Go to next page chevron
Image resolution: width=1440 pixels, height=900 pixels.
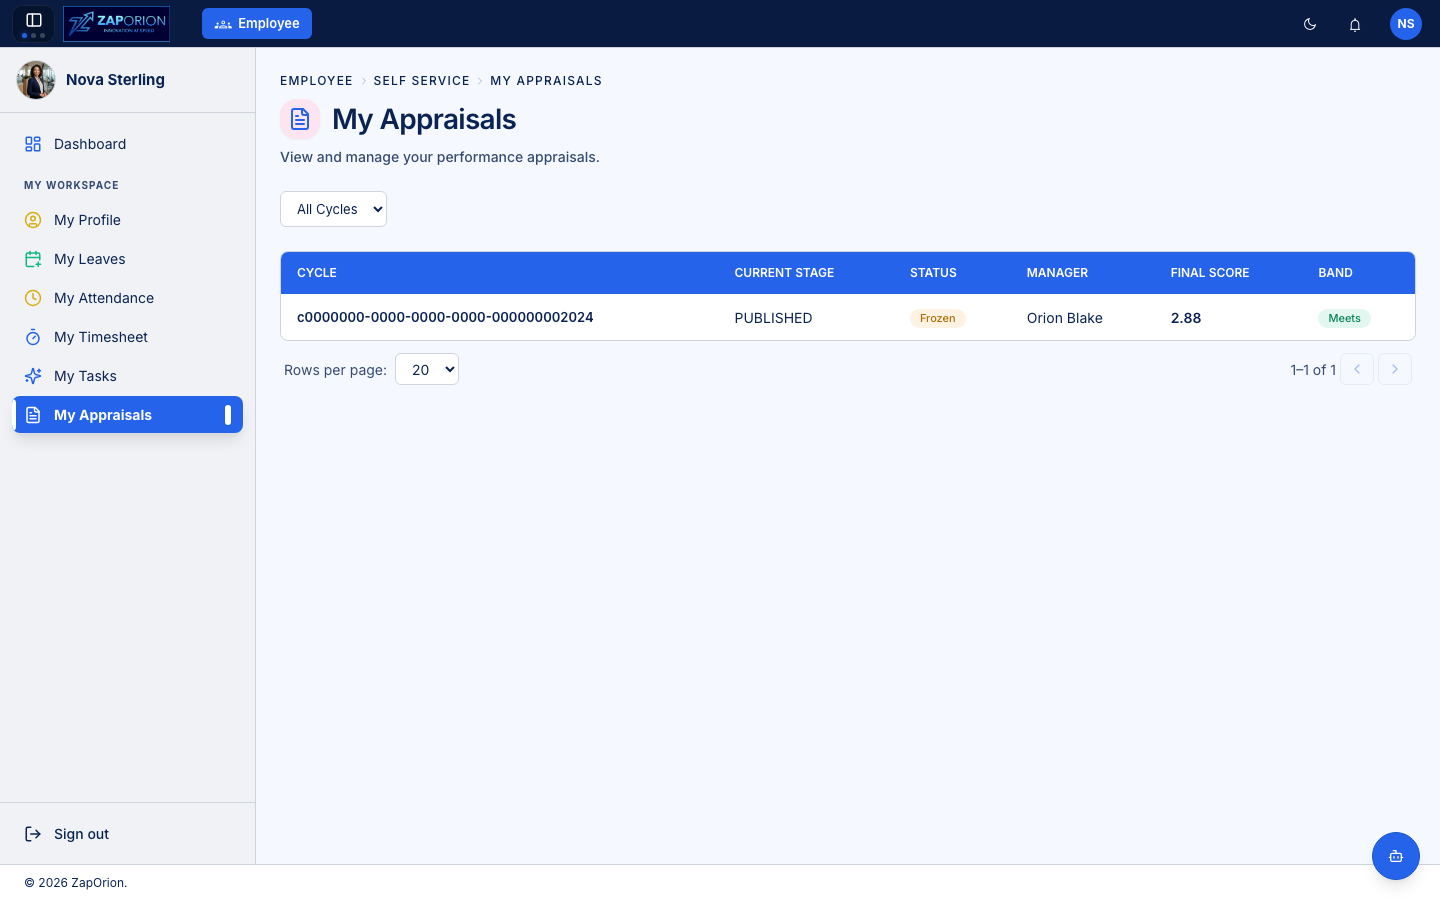click(x=1395, y=369)
